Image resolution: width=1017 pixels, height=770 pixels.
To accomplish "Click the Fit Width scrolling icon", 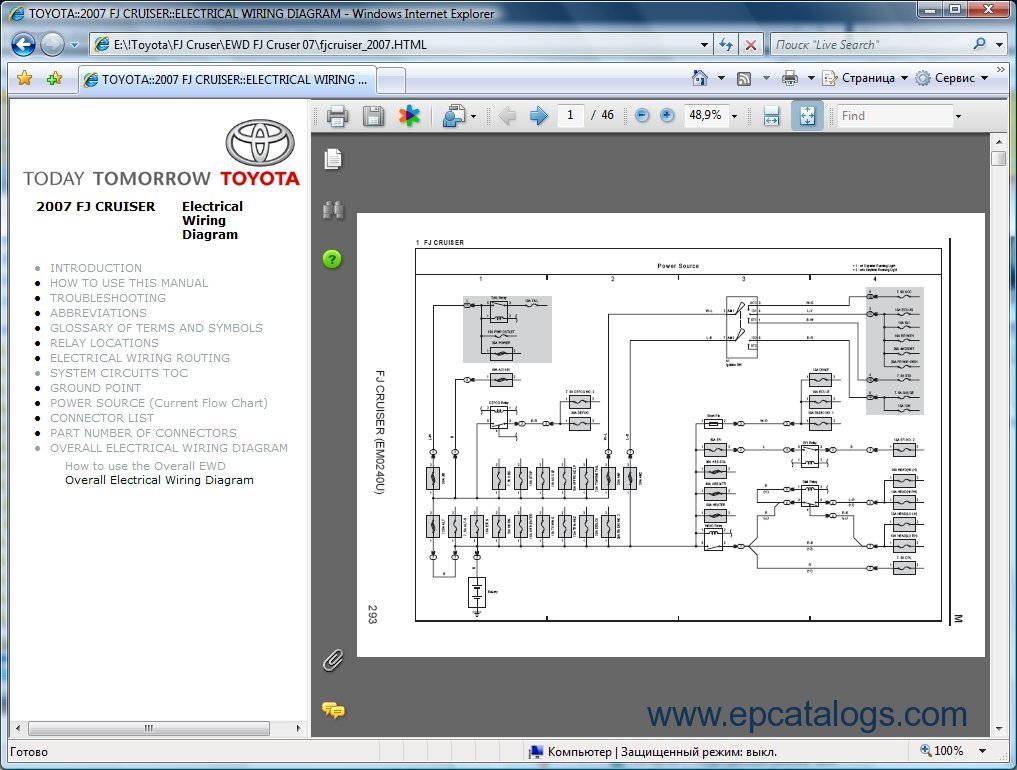I will click(x=771, y=115).
